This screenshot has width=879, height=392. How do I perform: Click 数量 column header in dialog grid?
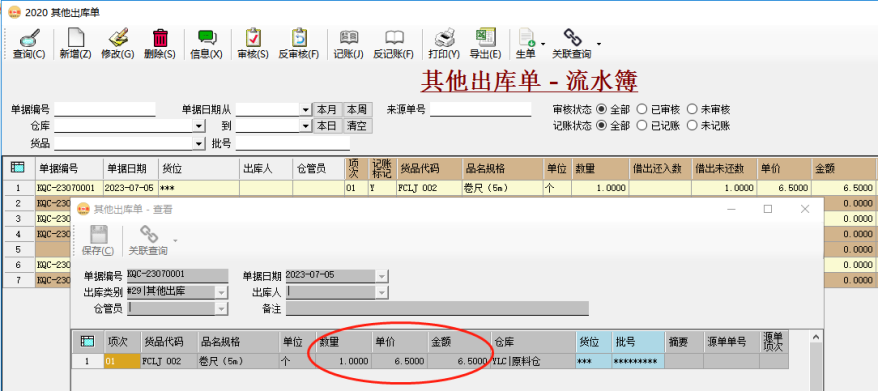pos(343,342)
